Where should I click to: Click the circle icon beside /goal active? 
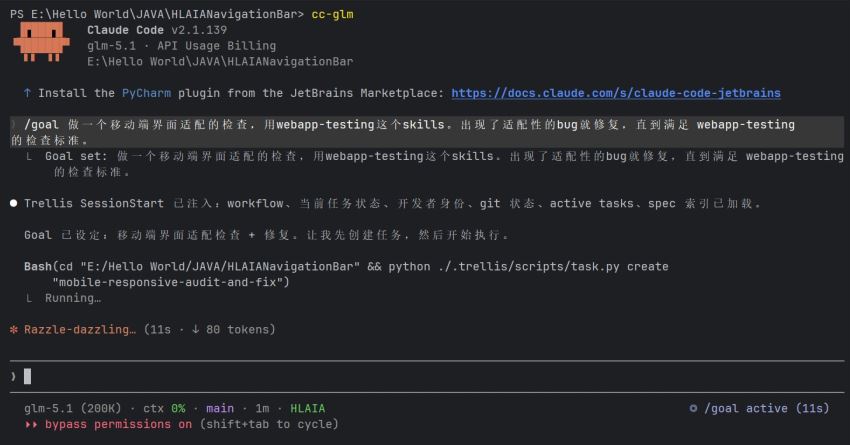(x=693, y=409)
